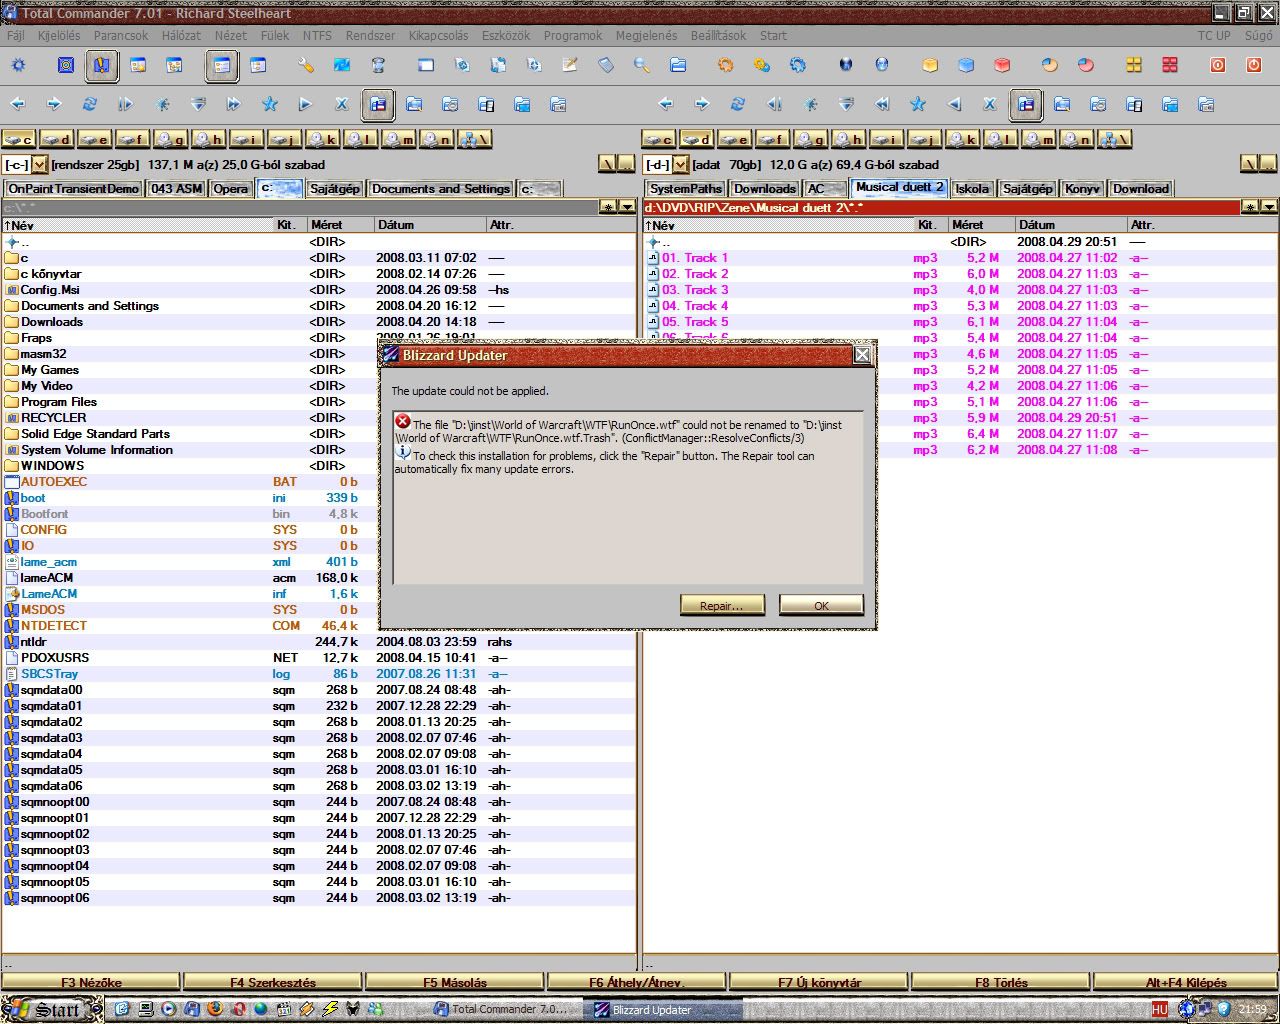
Task: Click the single orange gear toolbar icon
Action: click(726, 66)
